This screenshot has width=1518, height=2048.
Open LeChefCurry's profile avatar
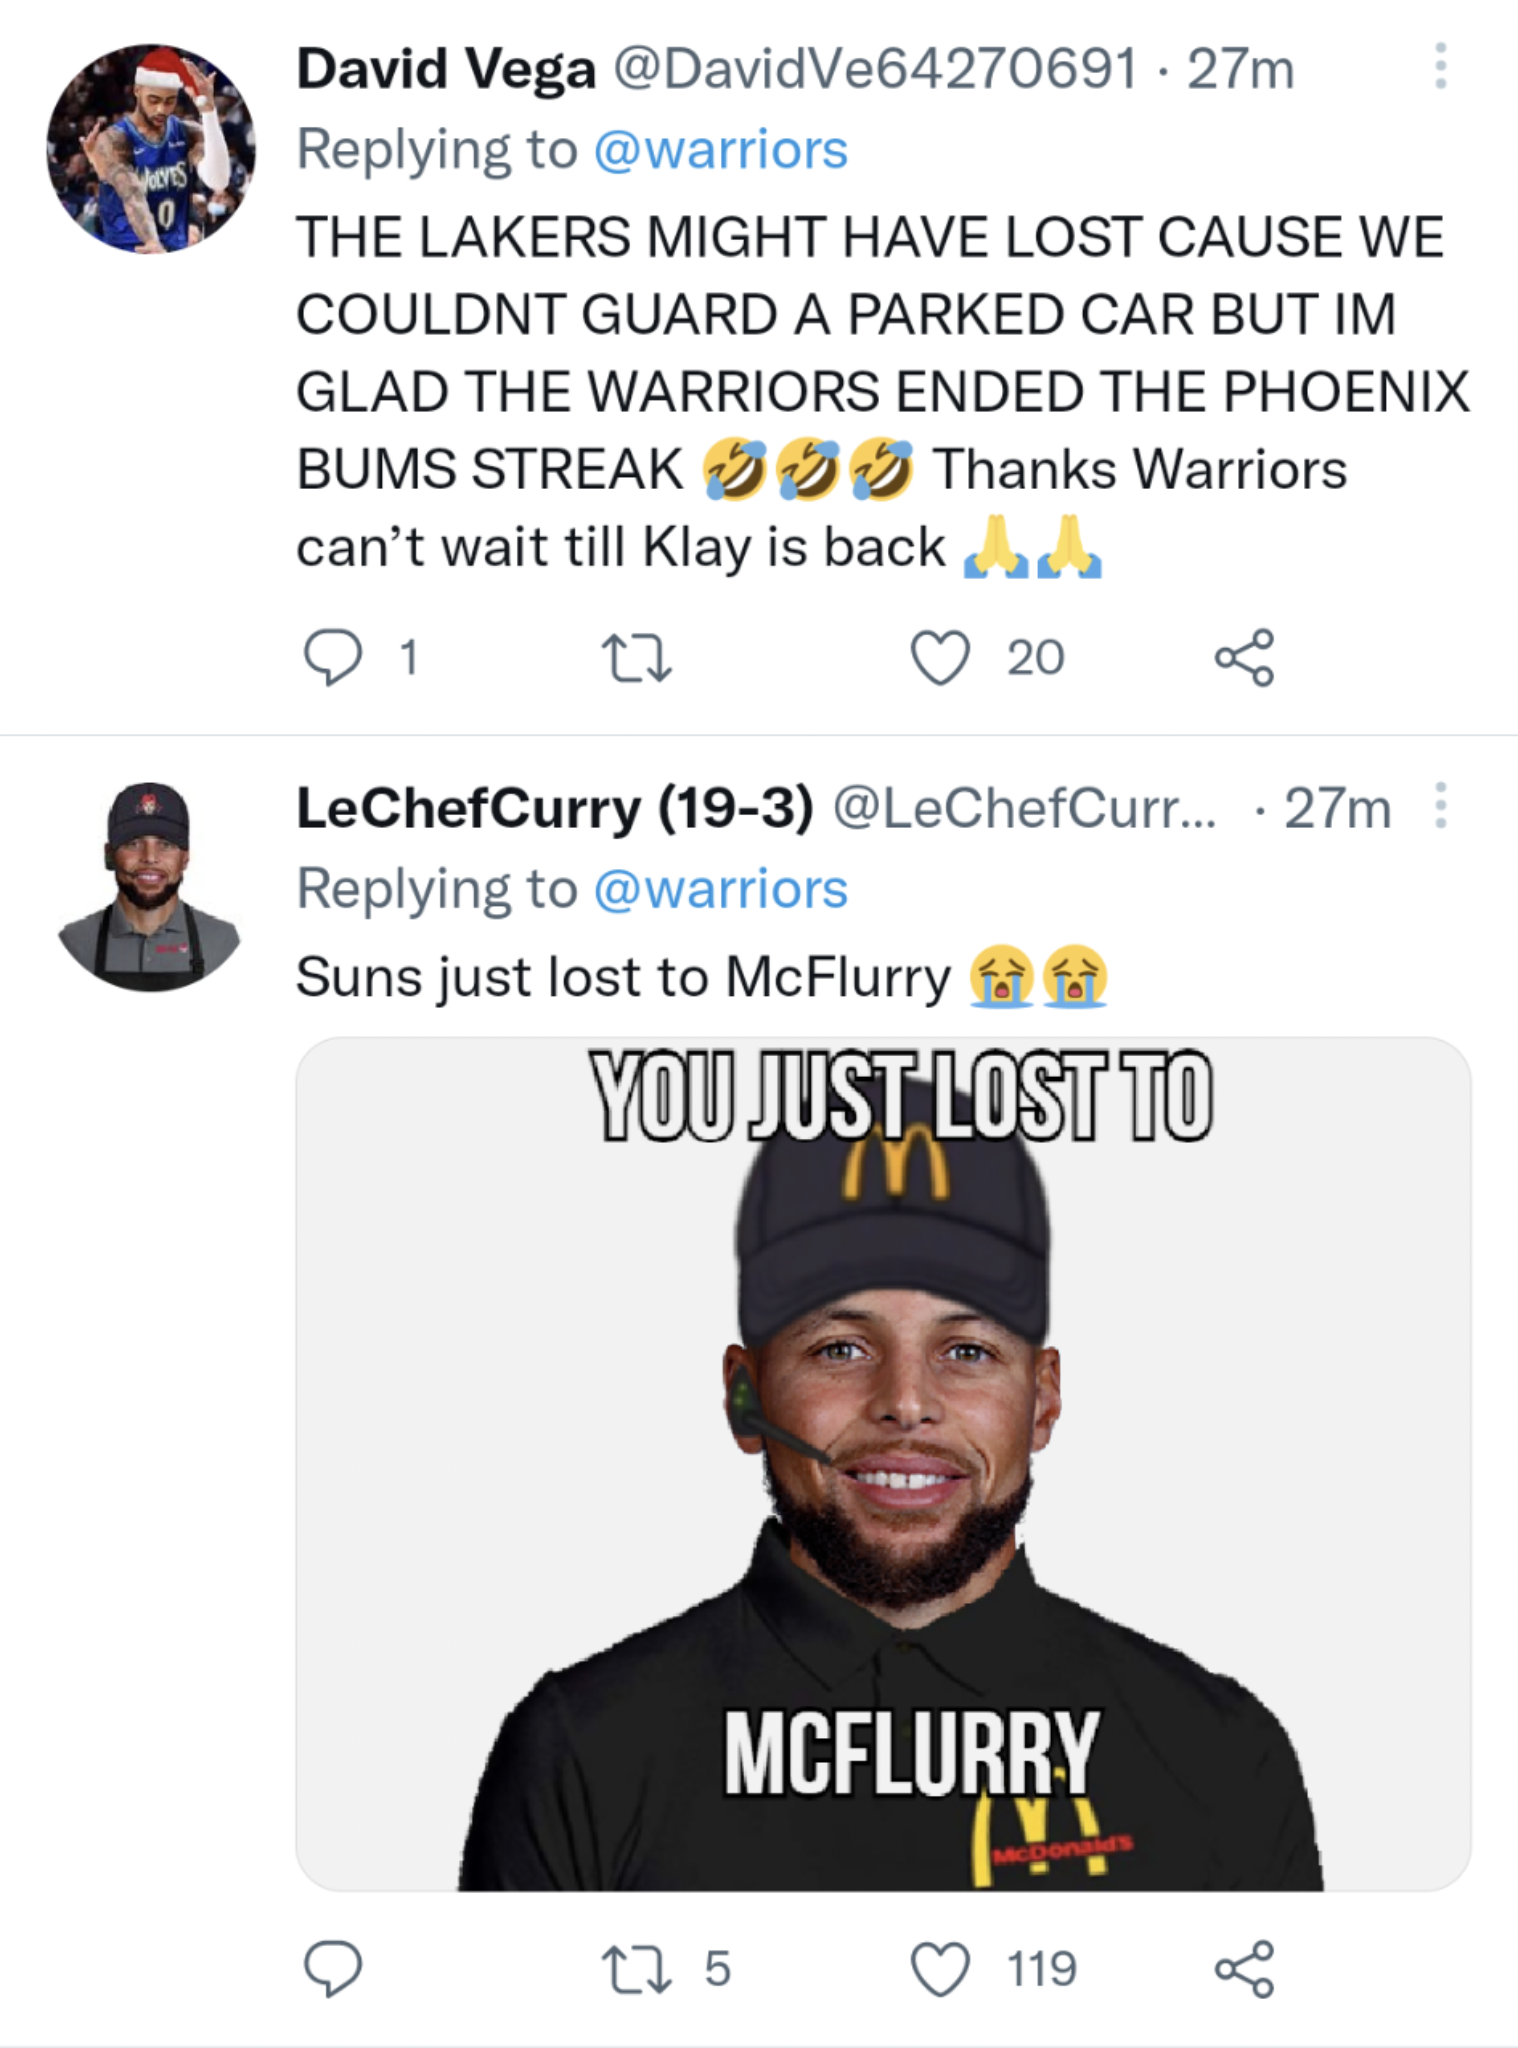point(150,887)
